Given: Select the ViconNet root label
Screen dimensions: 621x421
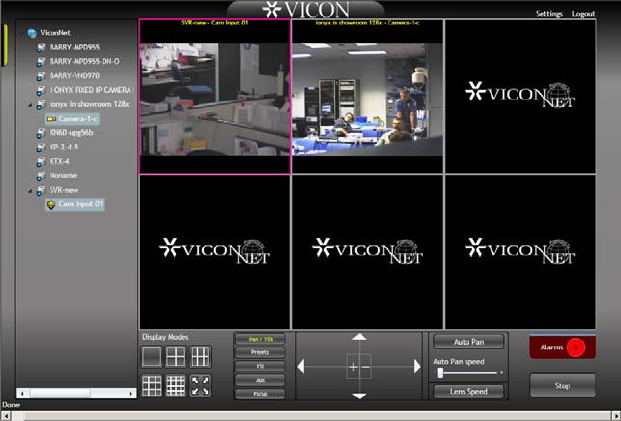Looking at the screenshot, I should [x=55, y=33].
